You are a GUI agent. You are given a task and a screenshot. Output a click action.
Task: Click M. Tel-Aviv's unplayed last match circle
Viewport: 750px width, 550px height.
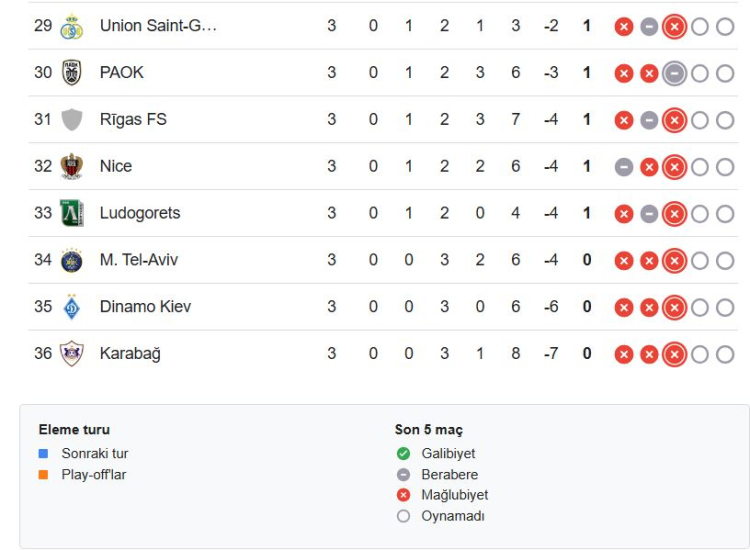725,261
